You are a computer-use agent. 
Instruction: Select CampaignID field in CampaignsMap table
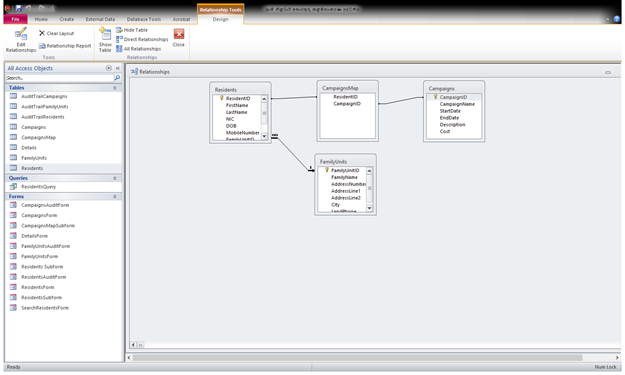point(347,104)
